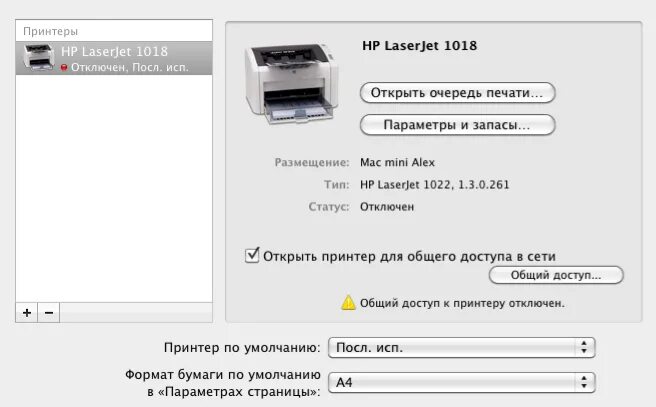Click the Размещение label
Viewport: 656px width, 407px height.
[x=312, y=162]
